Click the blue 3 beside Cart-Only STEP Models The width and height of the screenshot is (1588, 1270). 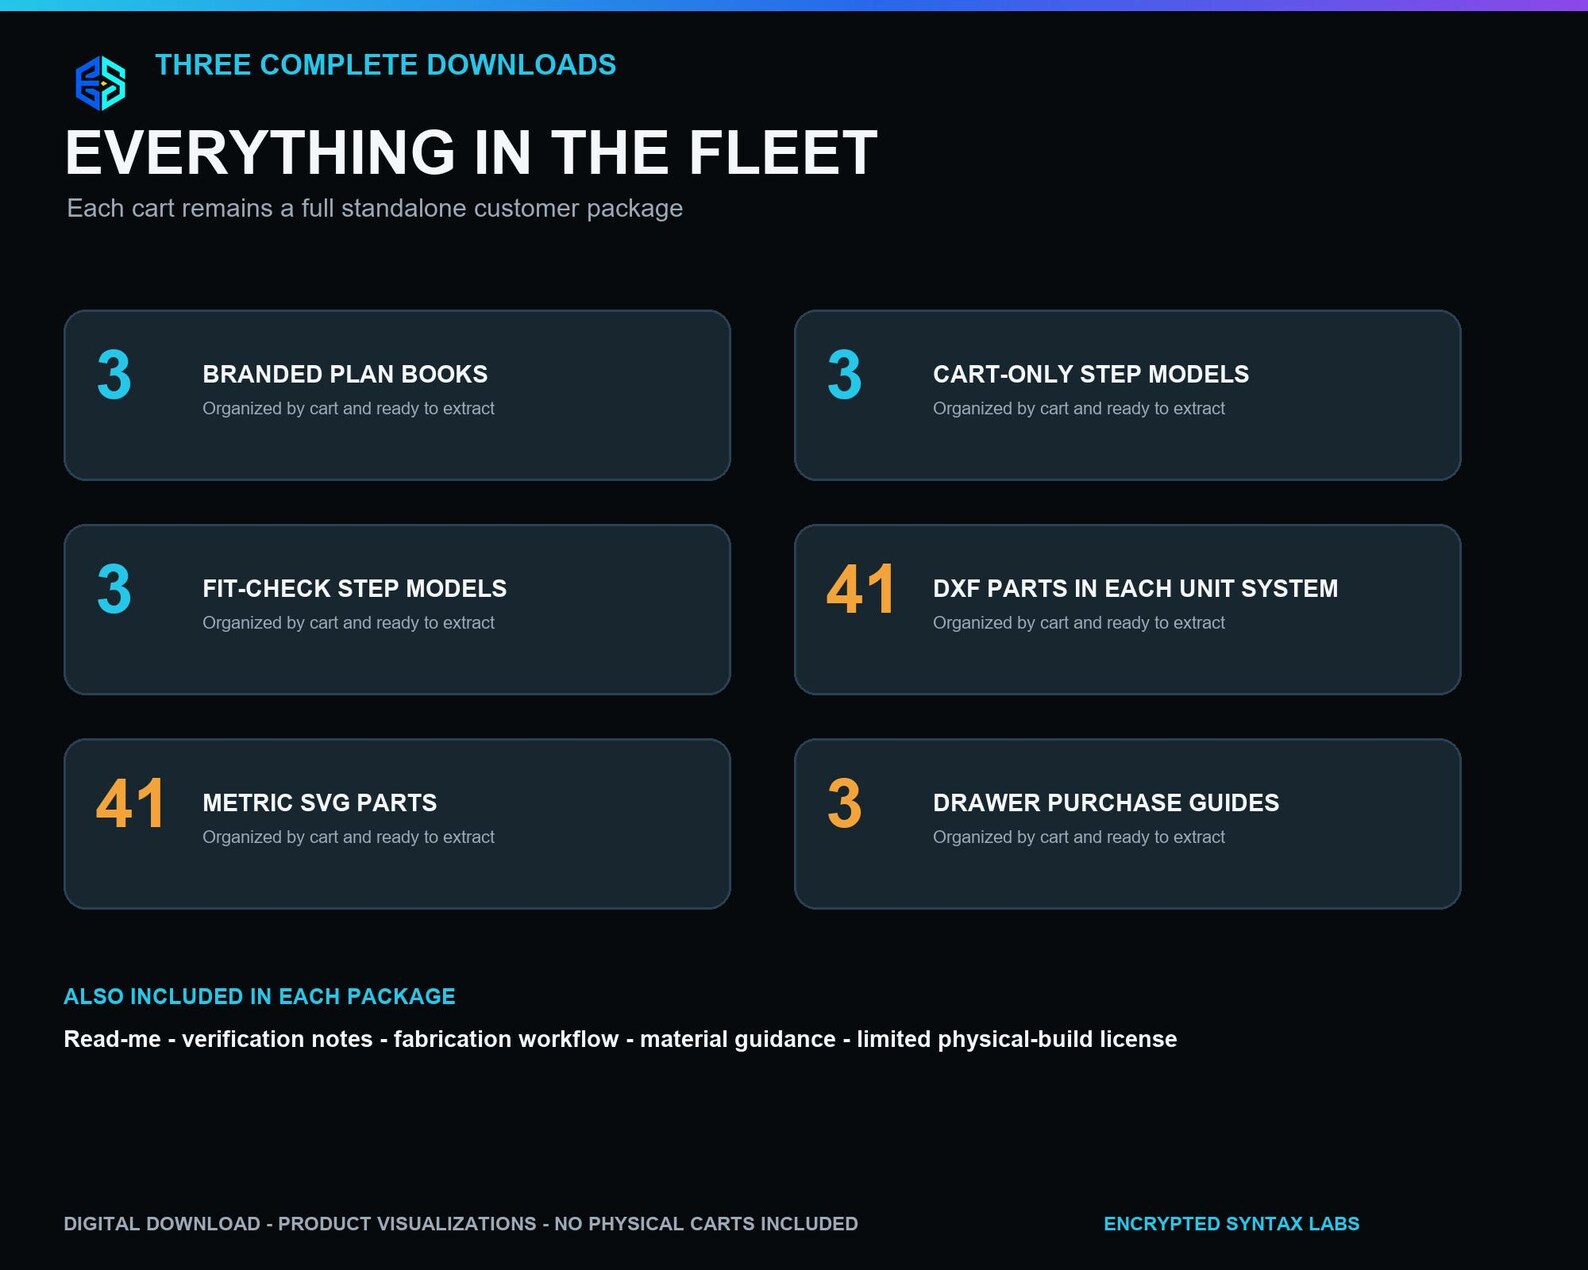[844, 375]
